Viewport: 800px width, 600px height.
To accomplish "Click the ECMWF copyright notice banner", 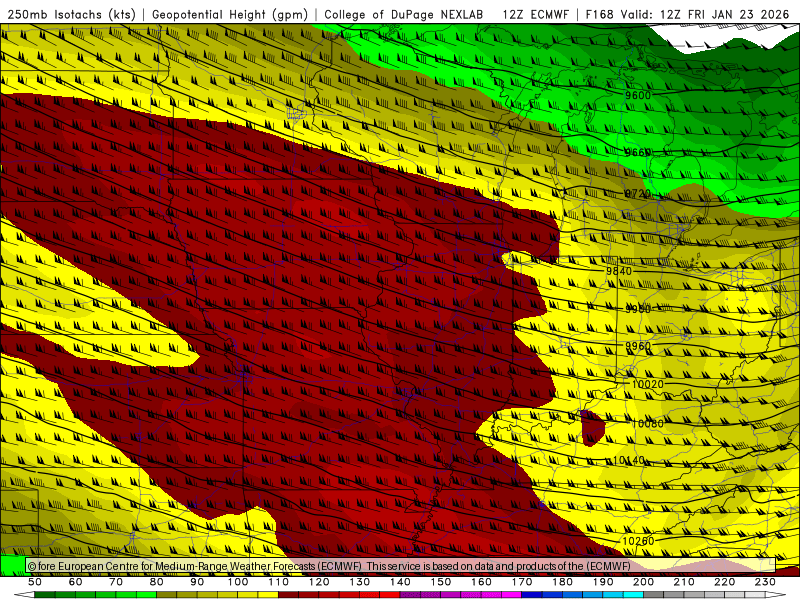I will tap(401, 566).
